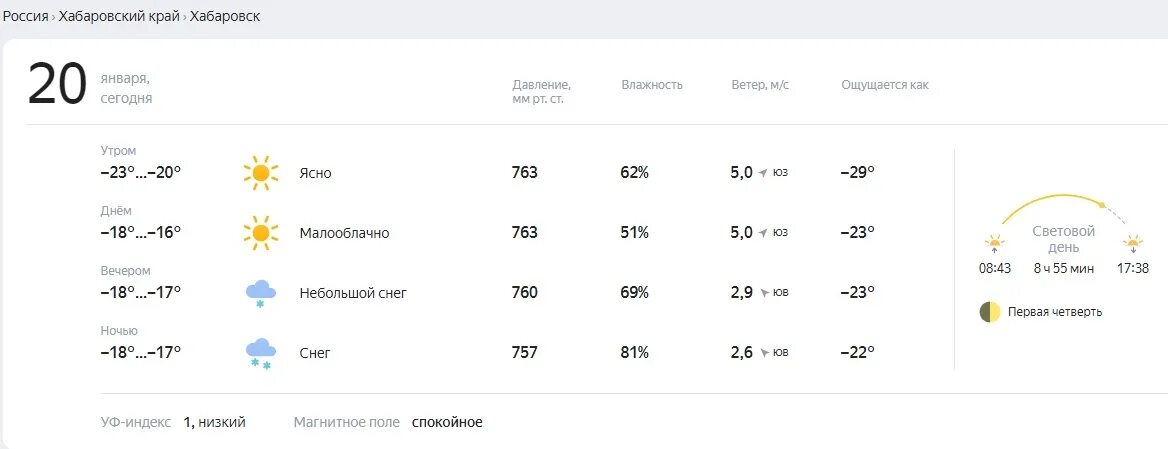Image resolution: width=1168 pixels, height=449 pixels.
Task: Click the sunrise icon above 08:43
Action: point(994,243)
